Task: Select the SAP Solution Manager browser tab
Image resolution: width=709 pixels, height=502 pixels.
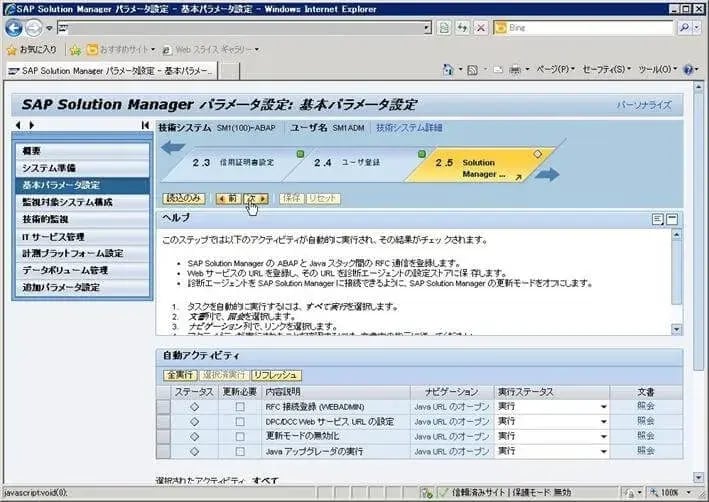Action: tap(111, 71)
